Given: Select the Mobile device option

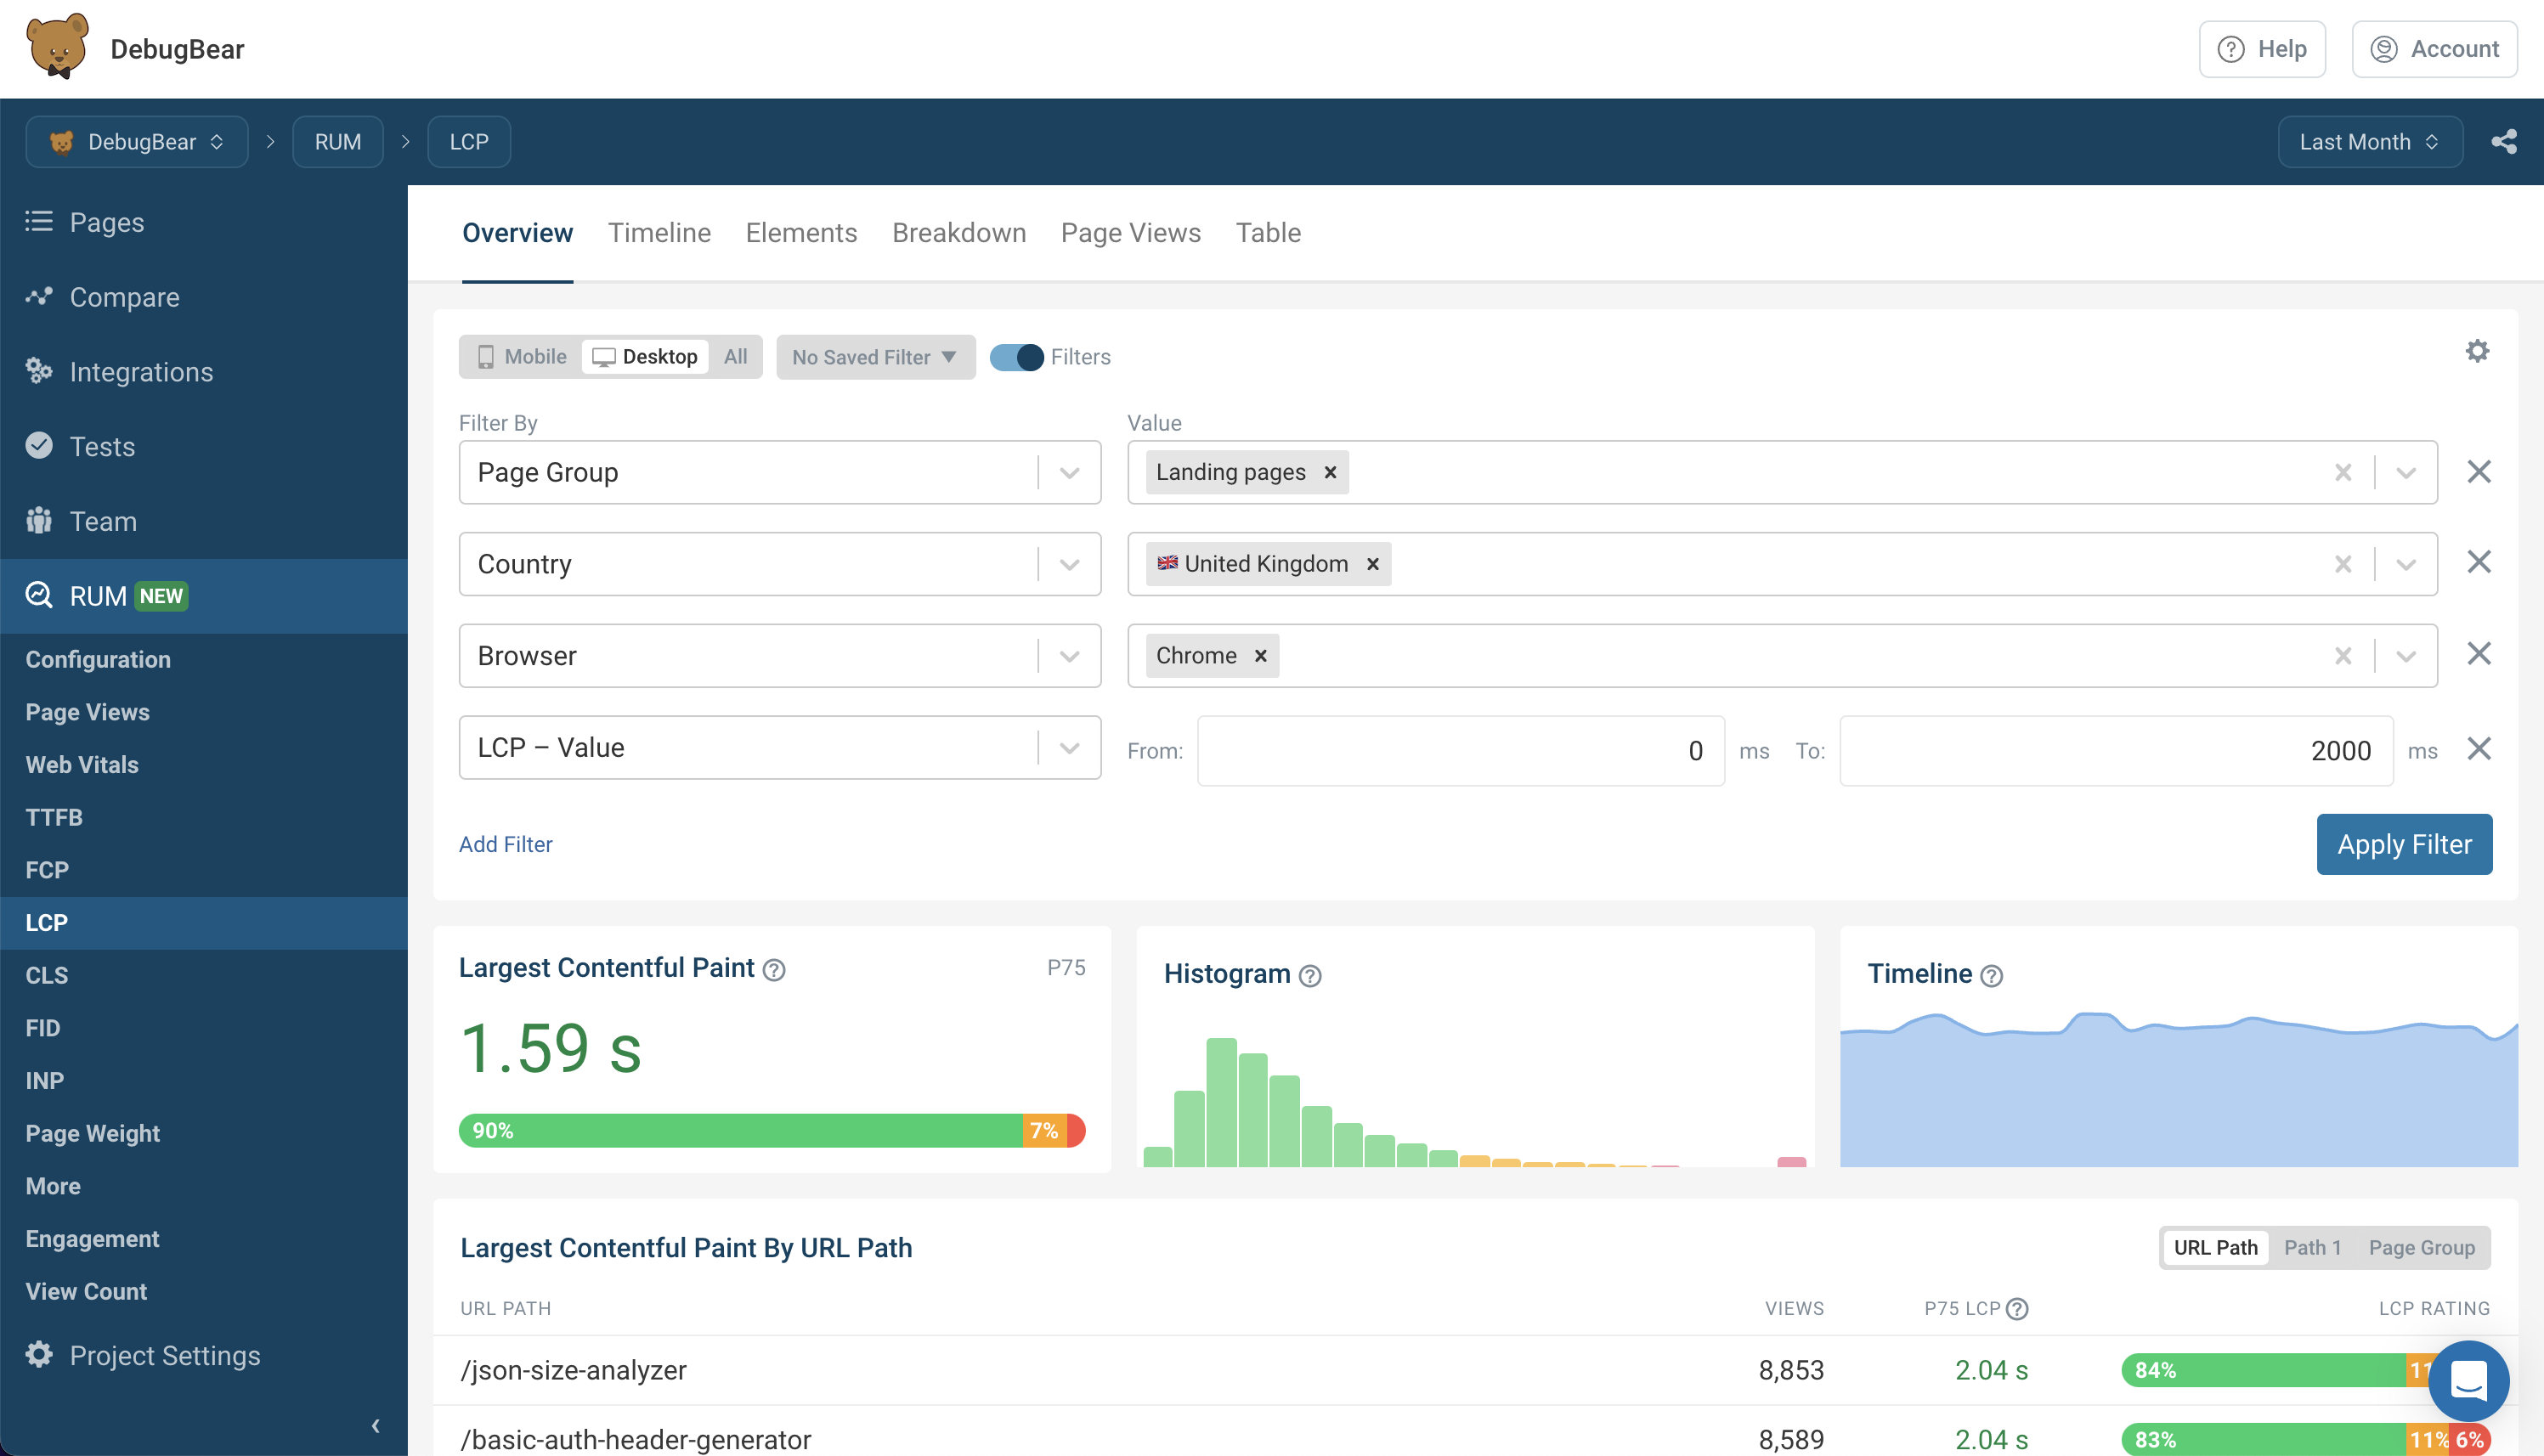Looking at the screenshot, I should coord(522,357).
